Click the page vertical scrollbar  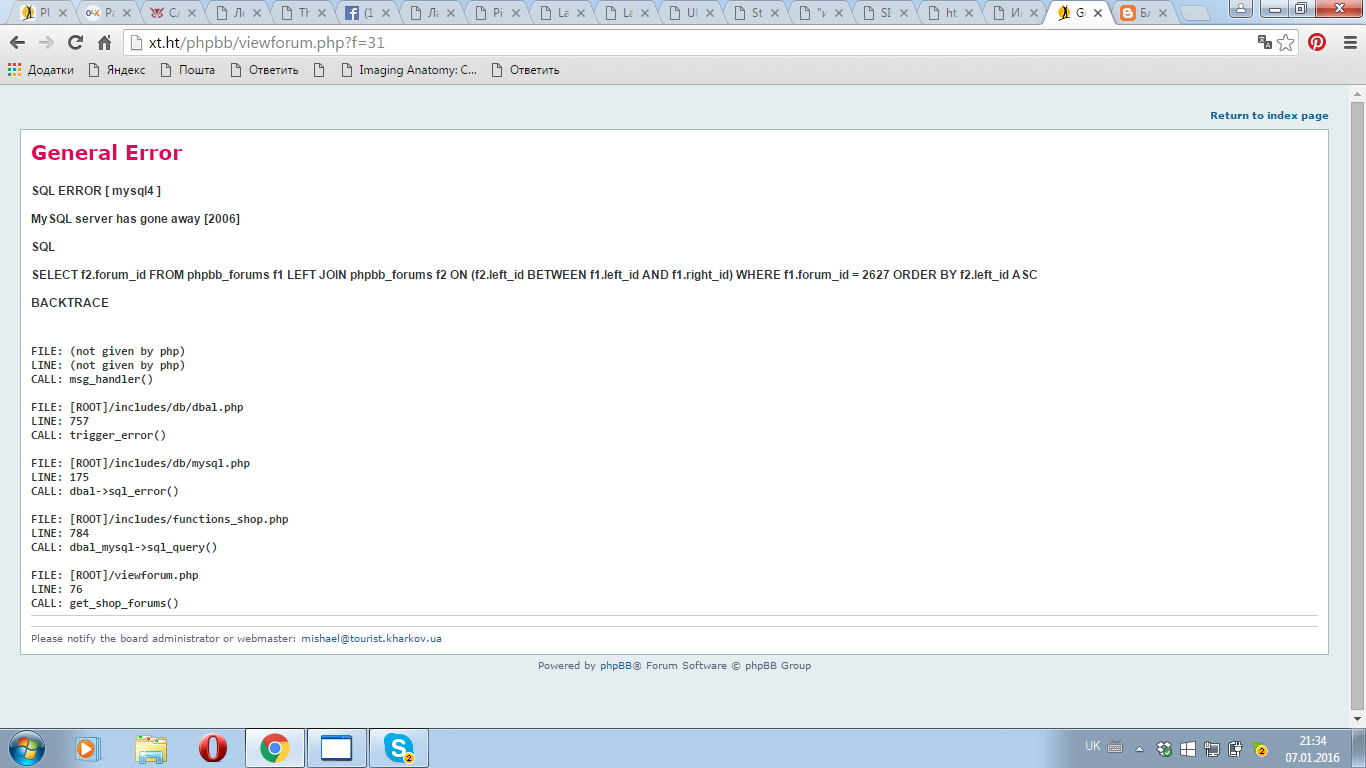[x=1357, y=400]
